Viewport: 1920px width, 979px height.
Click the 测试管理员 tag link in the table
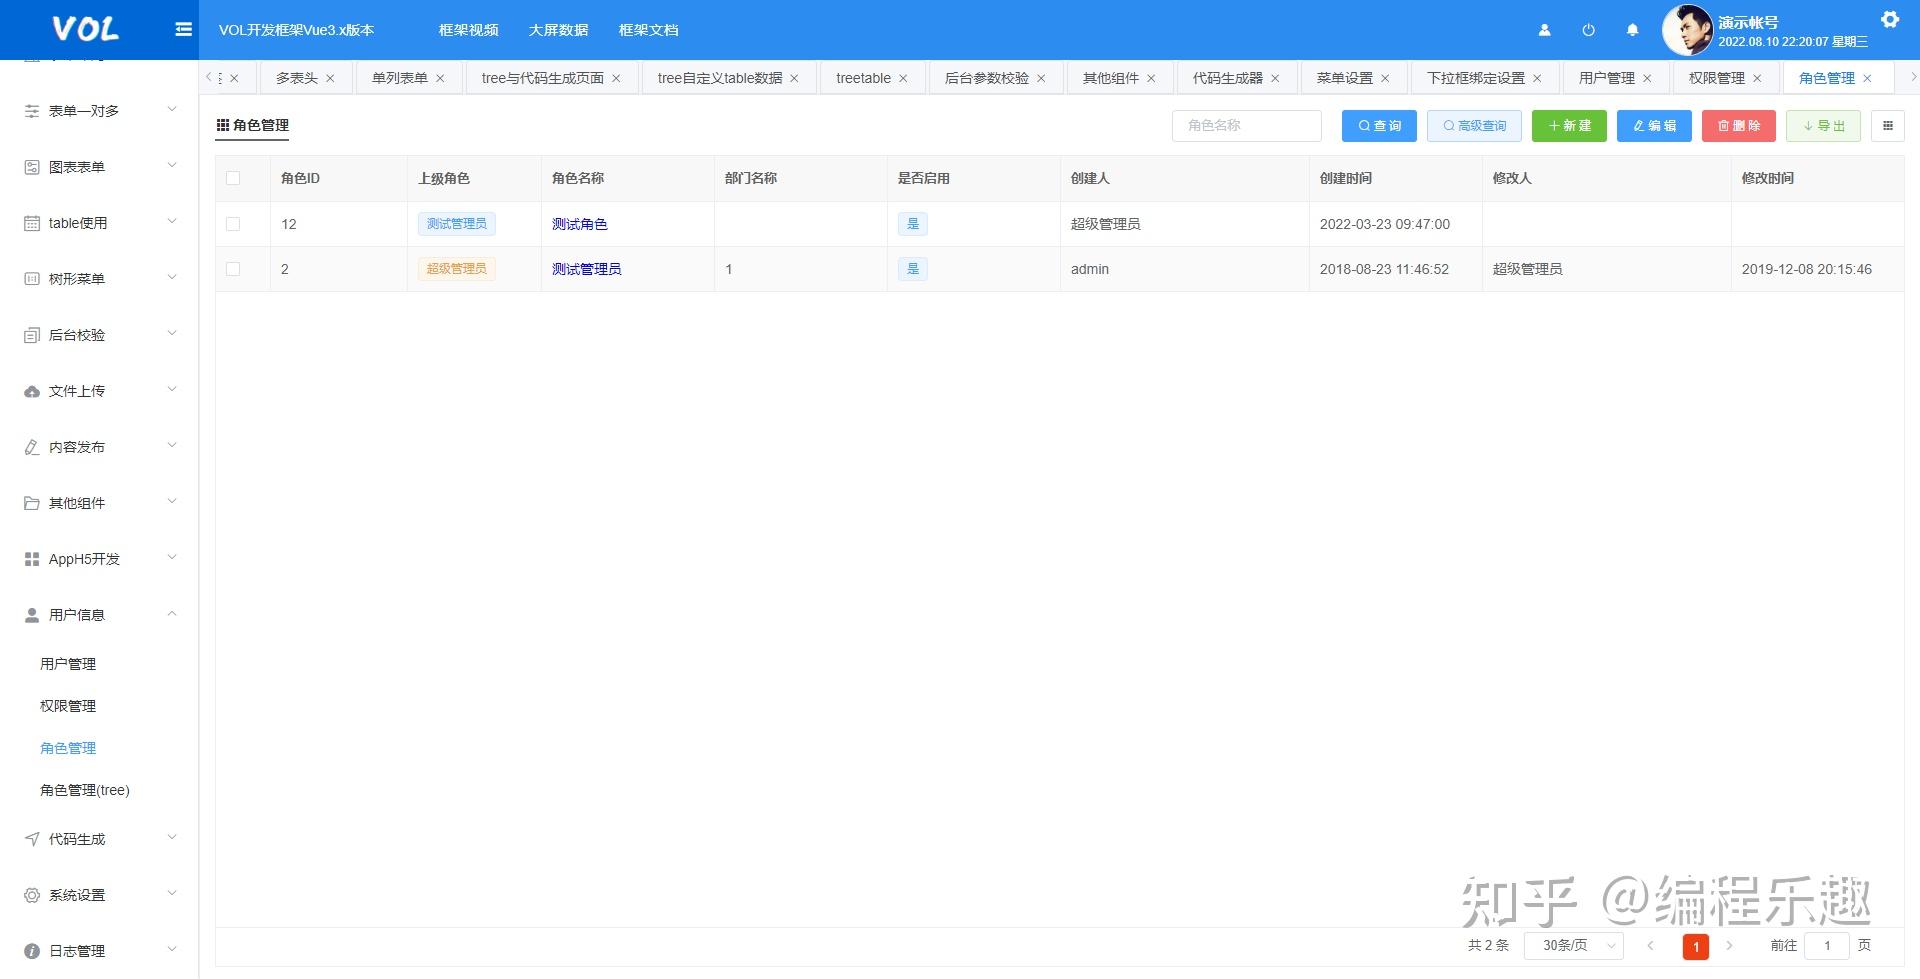[456, 223]
